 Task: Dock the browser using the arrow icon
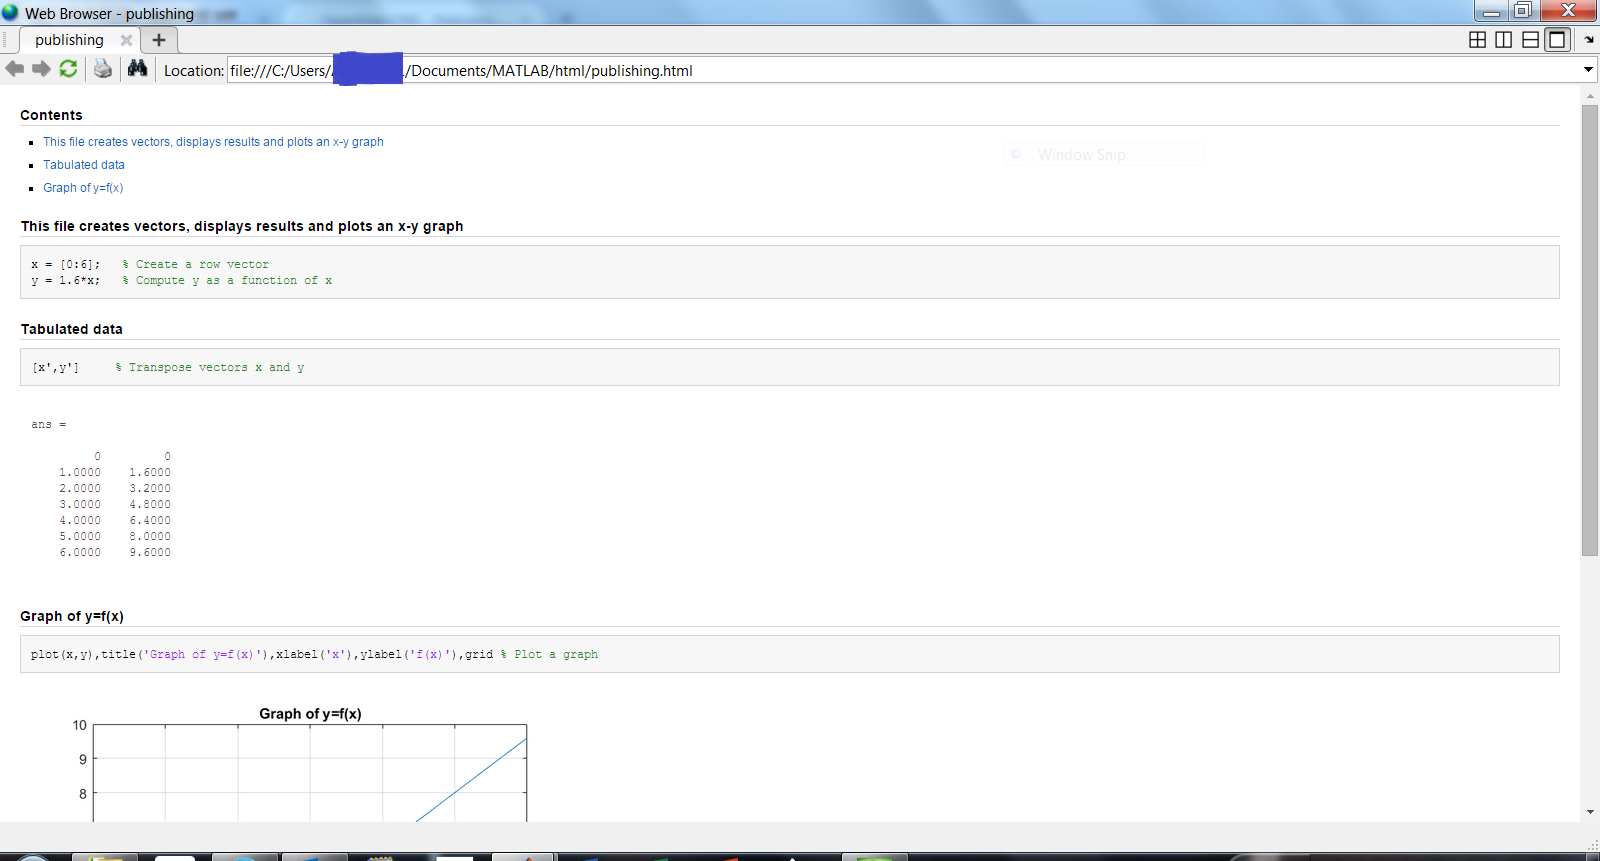(x=1588, y=40)
